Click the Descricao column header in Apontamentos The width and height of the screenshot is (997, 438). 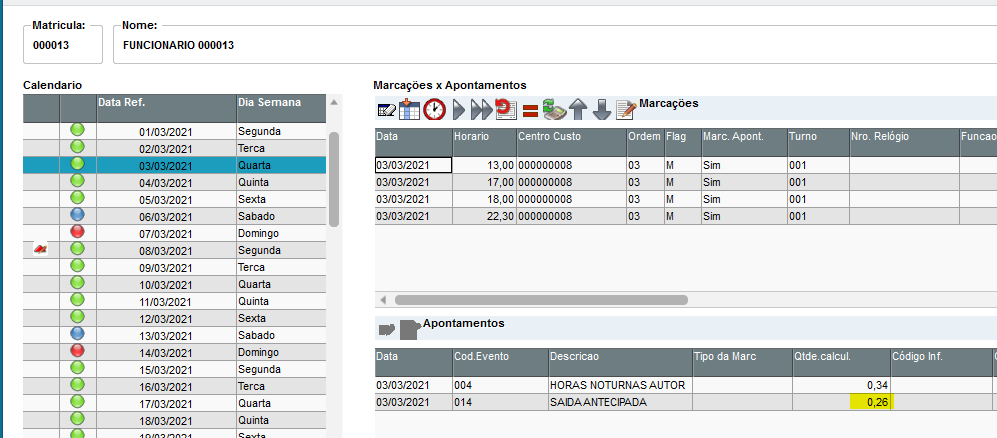point(620,362)
